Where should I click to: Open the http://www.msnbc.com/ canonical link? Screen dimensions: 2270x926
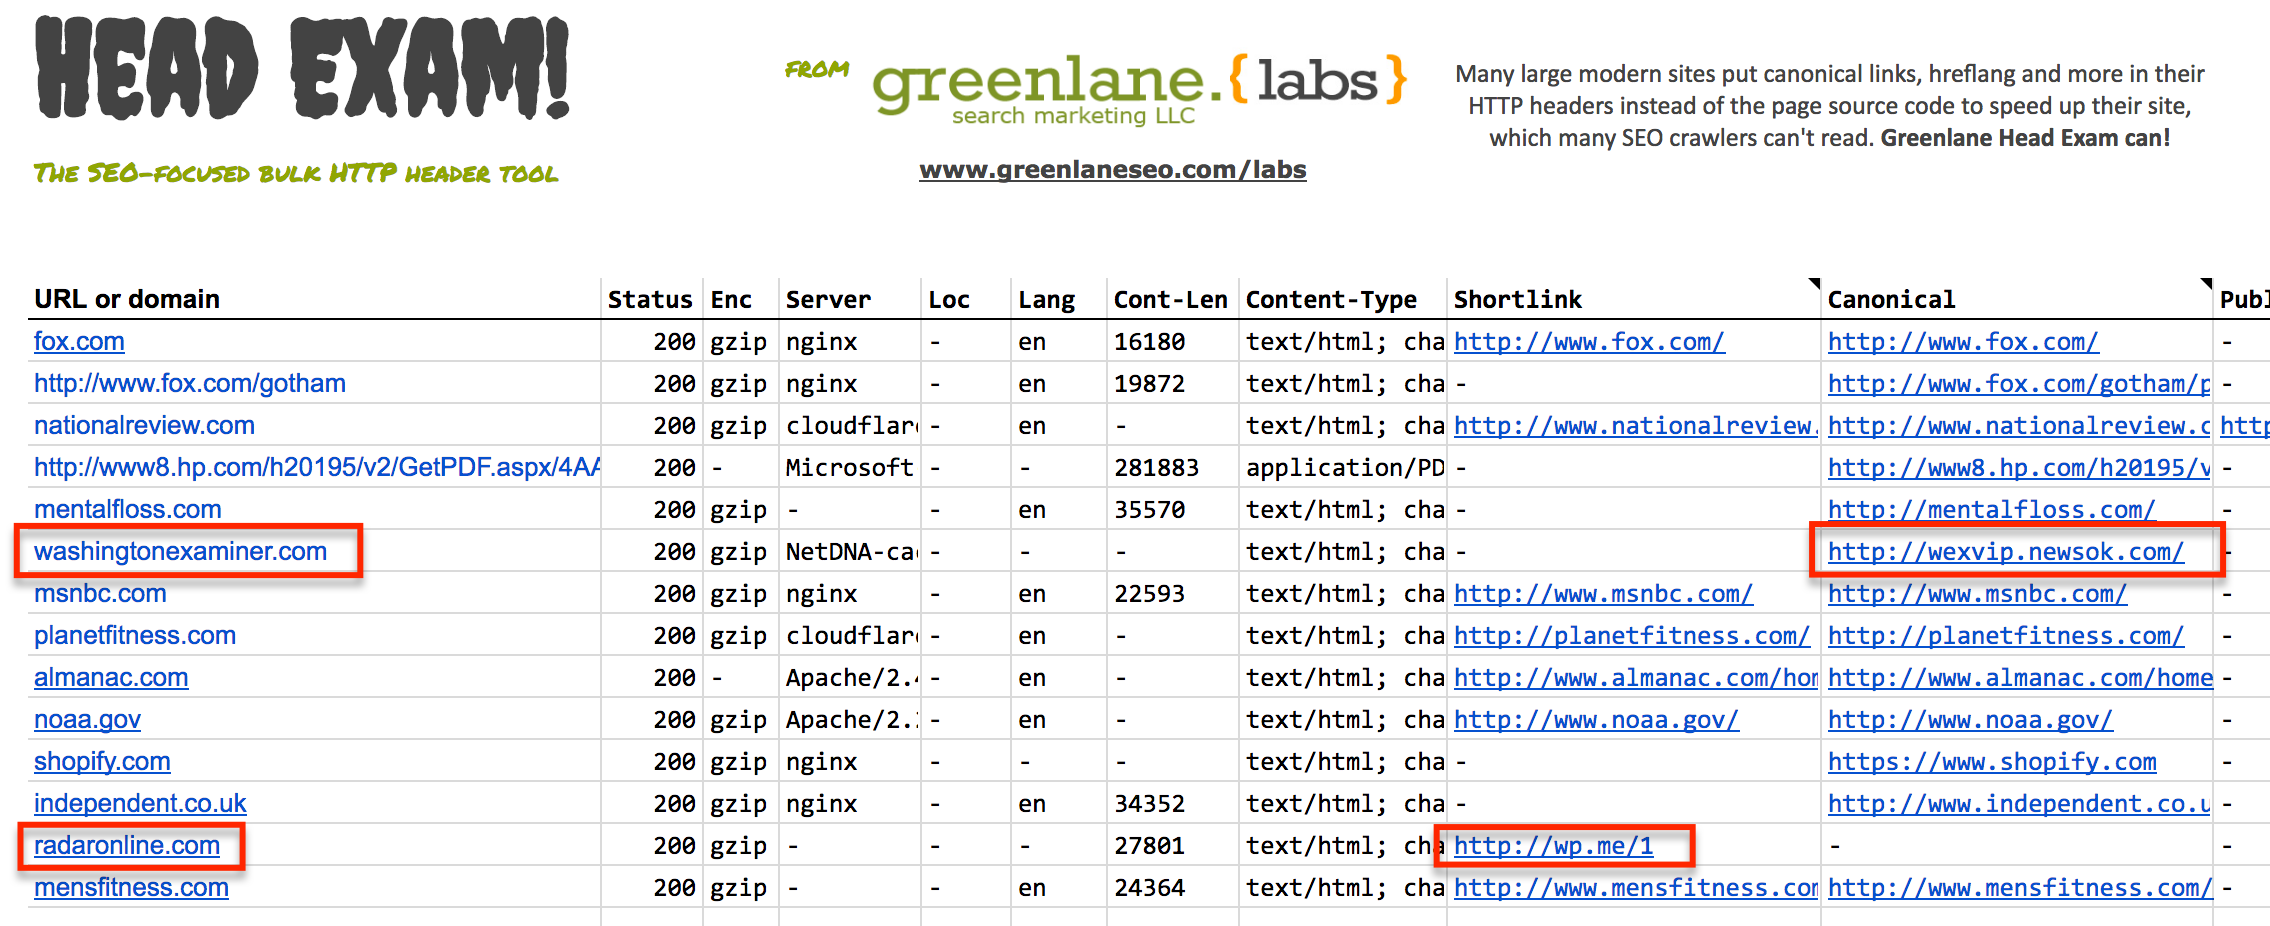[1977, 594]
